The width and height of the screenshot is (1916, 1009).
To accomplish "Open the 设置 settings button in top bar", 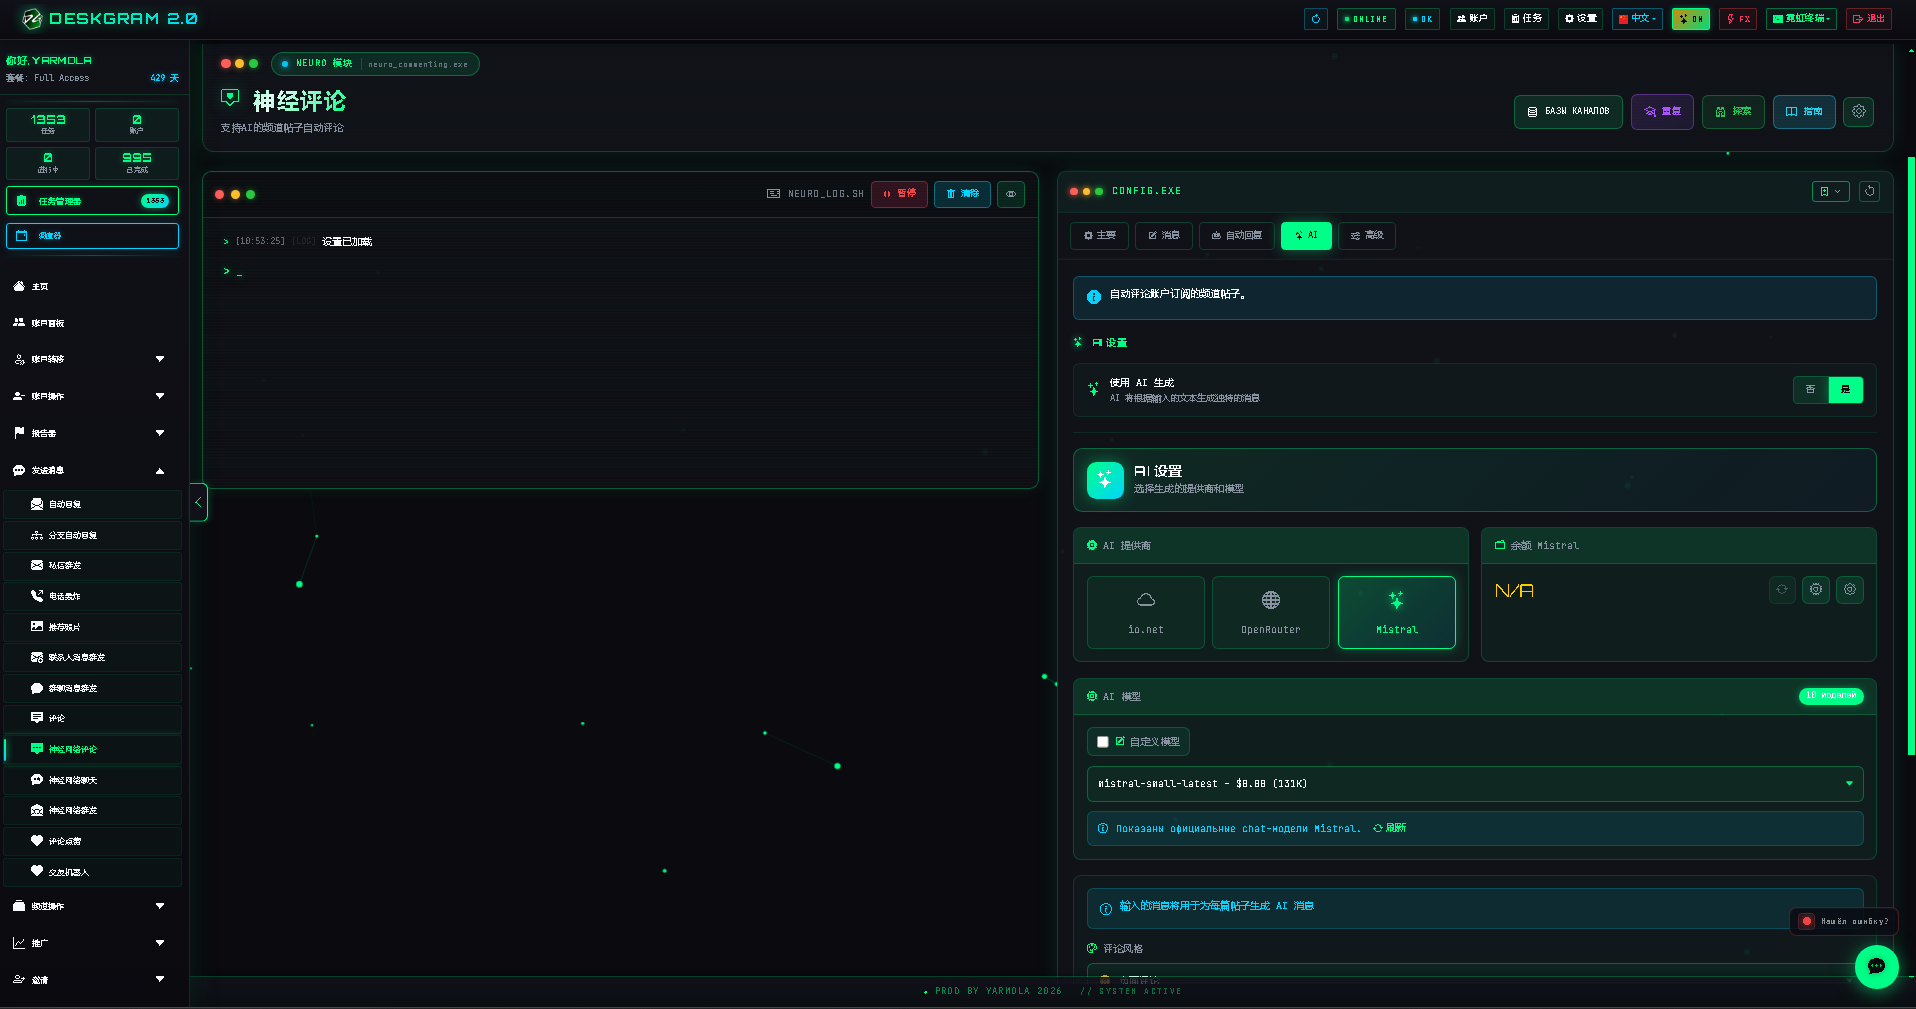I will coord(1581,19).
